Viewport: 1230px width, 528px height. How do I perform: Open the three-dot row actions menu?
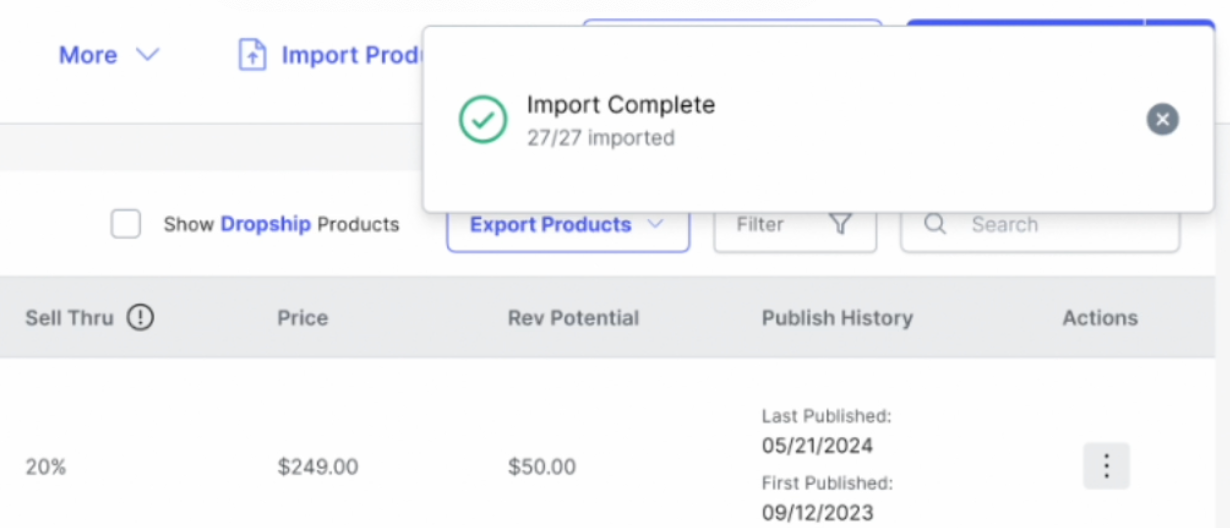pyautogui.click(x=1106, y=466)
